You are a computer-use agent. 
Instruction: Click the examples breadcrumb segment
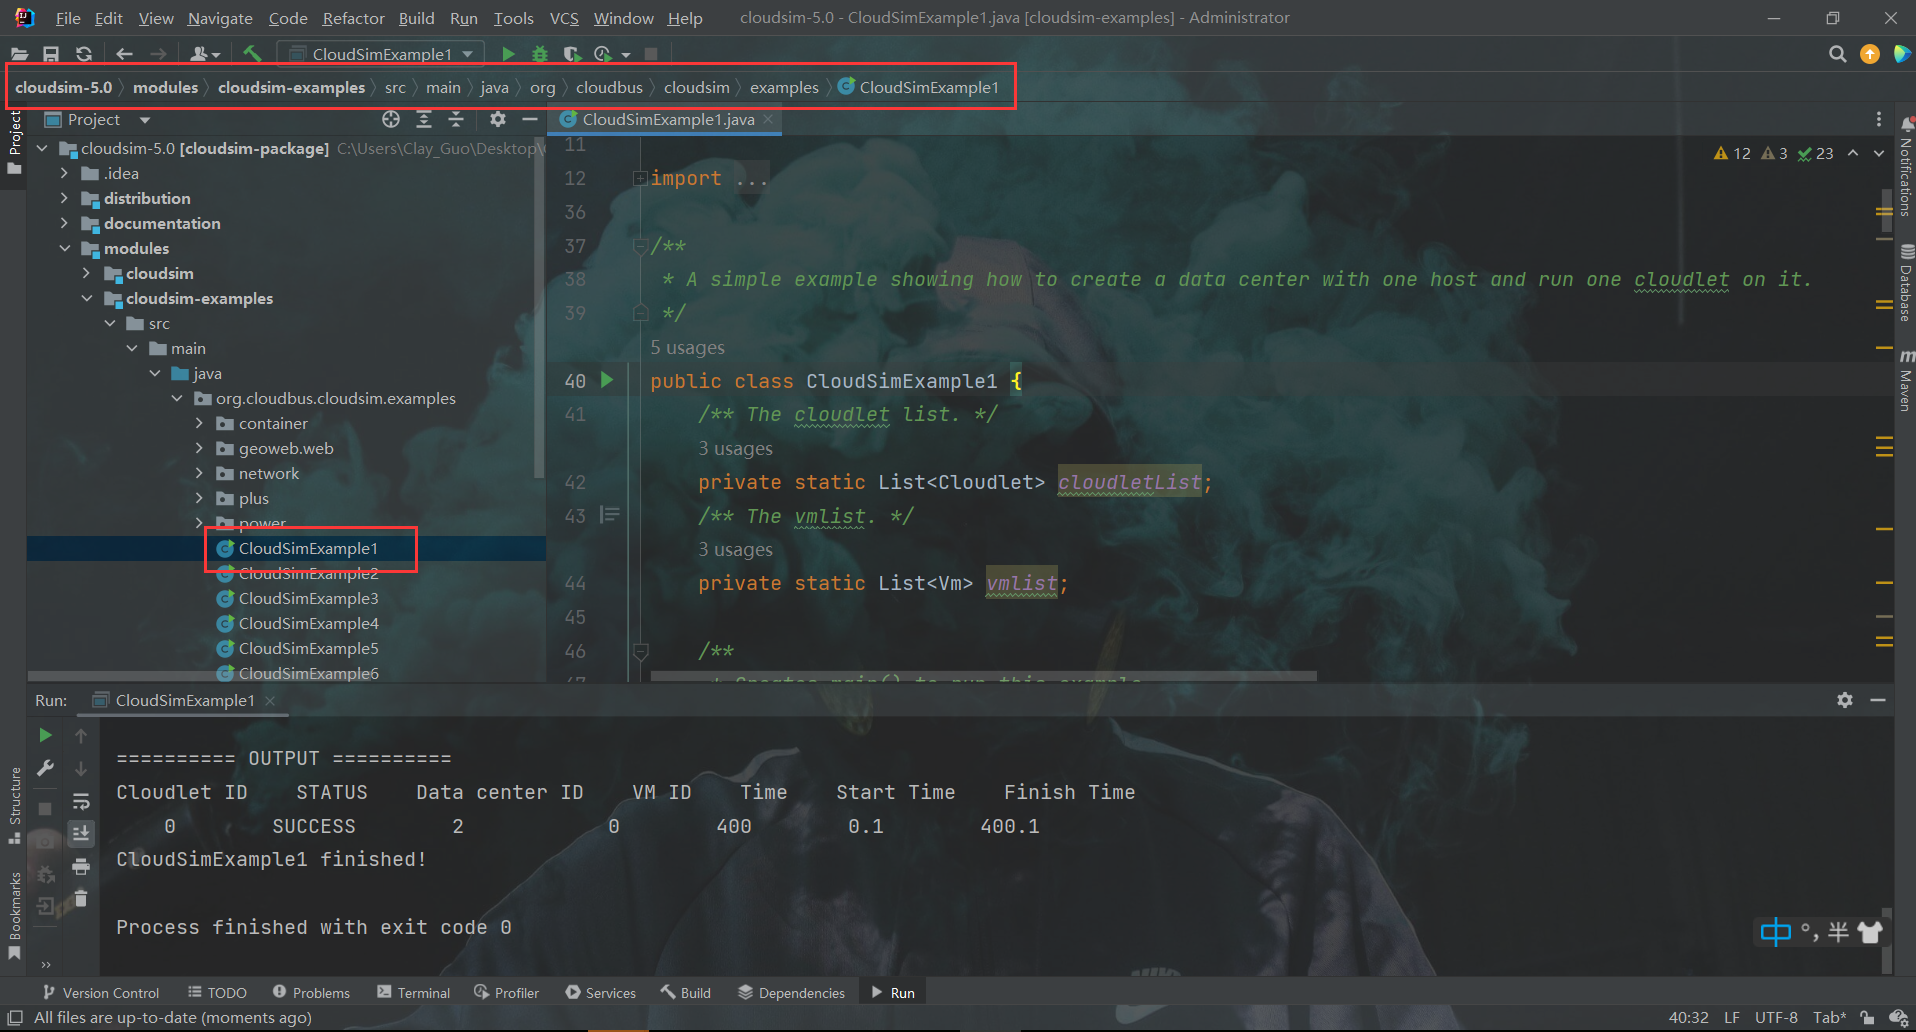(x=784, y=87)
